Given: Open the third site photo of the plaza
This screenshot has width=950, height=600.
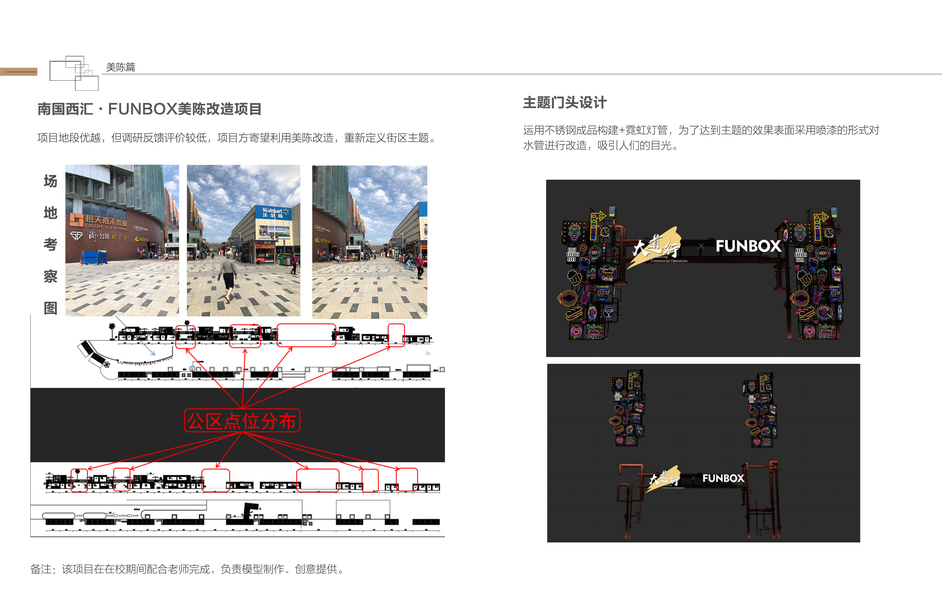Looking at the screenshot, I should coord(370,242).
